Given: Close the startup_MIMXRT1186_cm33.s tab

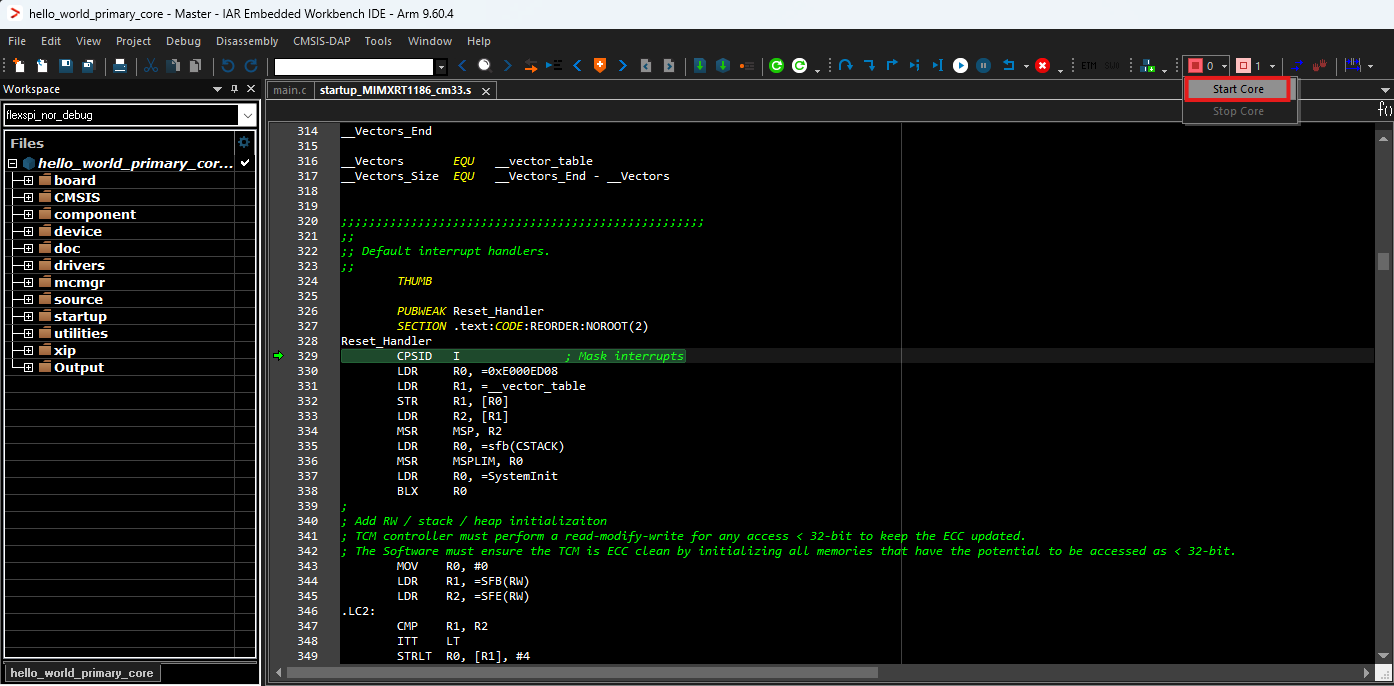Looking at the screenshot, I should (x=486, y=91).
